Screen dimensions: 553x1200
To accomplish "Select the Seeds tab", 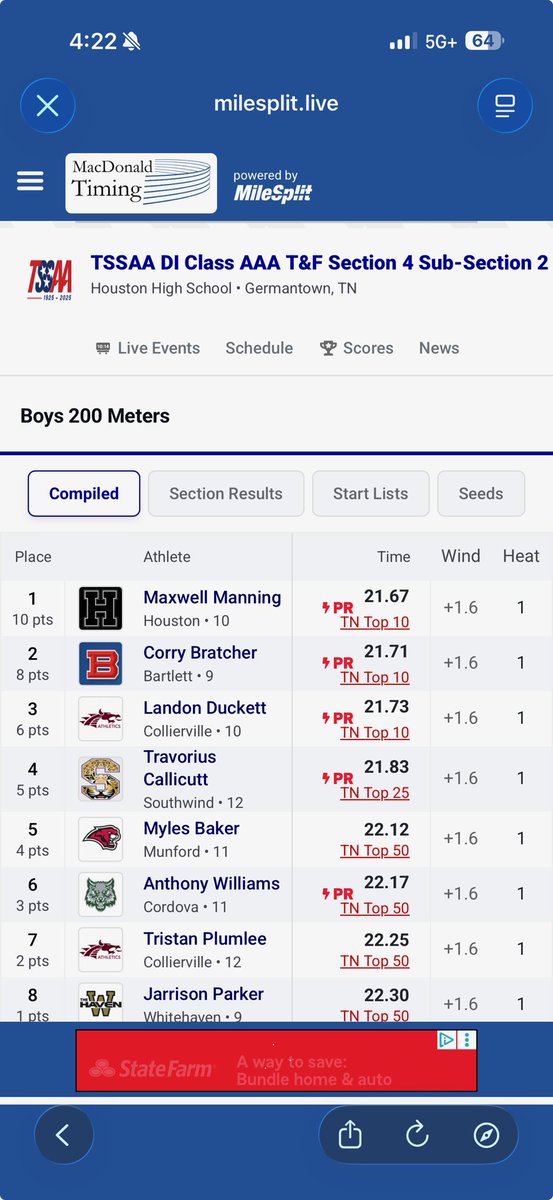I will click(481, 493).
